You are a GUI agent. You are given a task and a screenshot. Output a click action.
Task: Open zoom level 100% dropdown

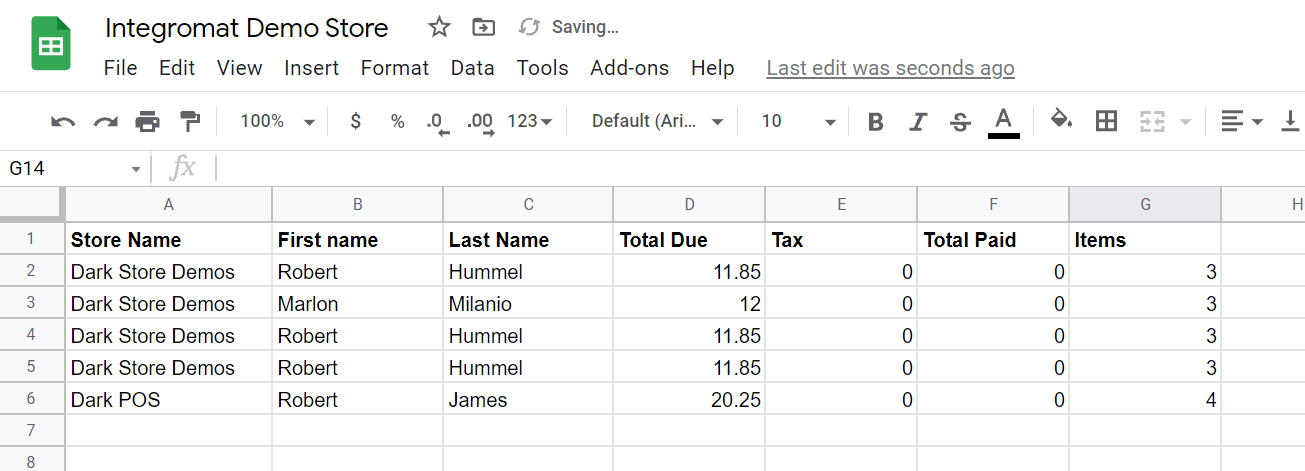278,122
